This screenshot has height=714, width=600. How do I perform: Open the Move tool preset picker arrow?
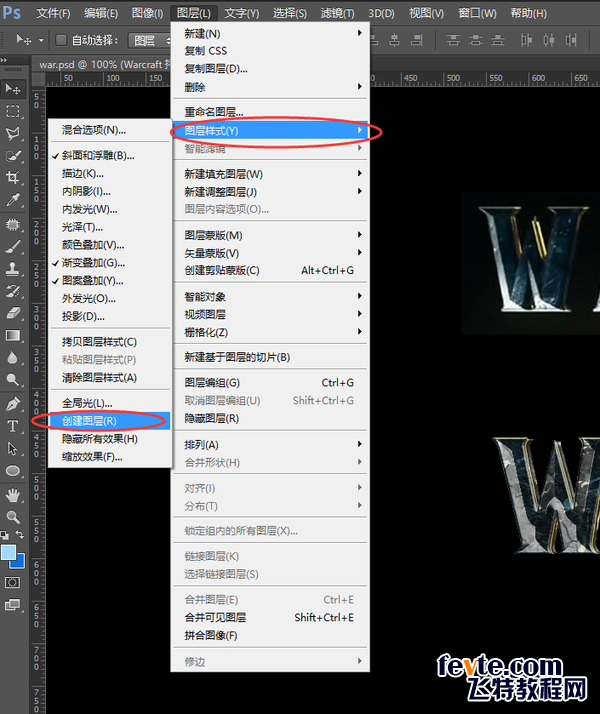[41, 41]
